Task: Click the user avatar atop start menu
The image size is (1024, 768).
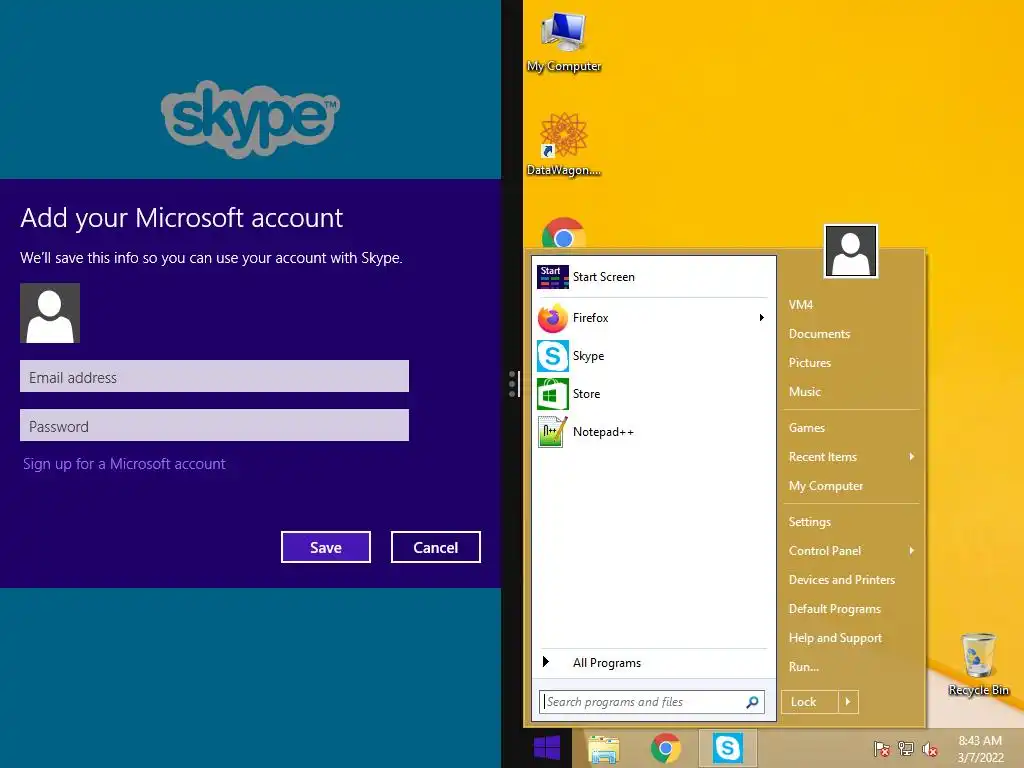Action: [x=850, y=251]
